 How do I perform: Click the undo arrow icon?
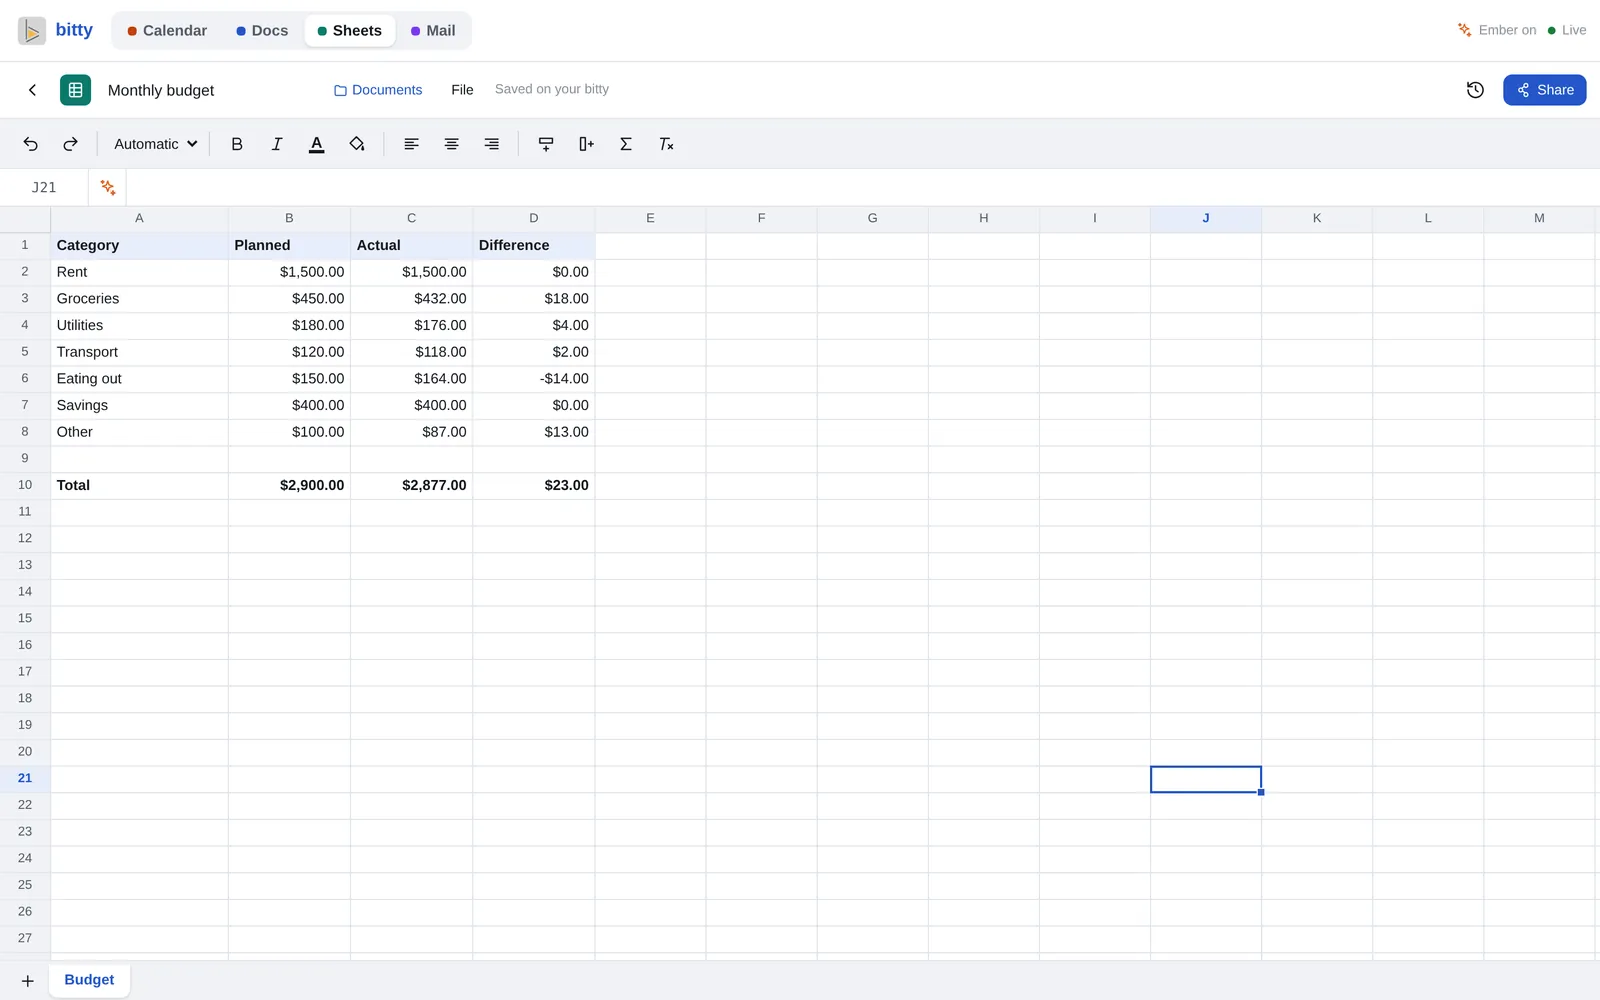click(31, 144)
